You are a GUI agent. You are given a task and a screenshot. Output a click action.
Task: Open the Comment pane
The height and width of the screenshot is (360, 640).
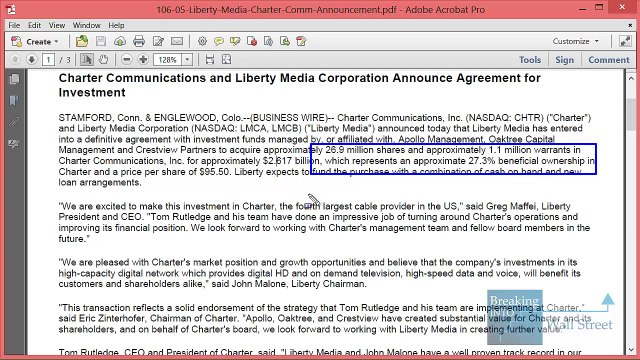609,60
